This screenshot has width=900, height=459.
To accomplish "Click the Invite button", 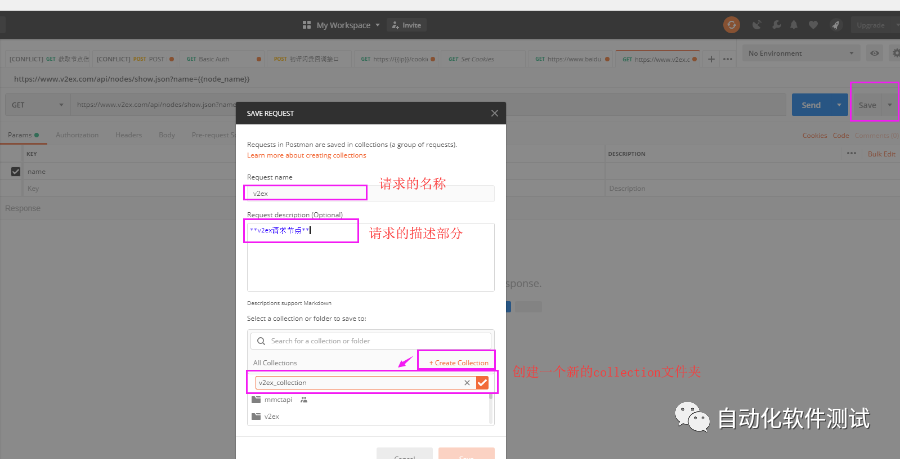I will click(x=407, y=25).
